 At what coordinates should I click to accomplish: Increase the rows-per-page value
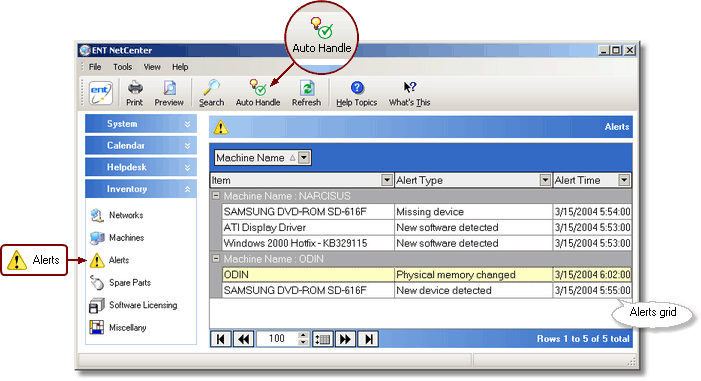[303, 335]
